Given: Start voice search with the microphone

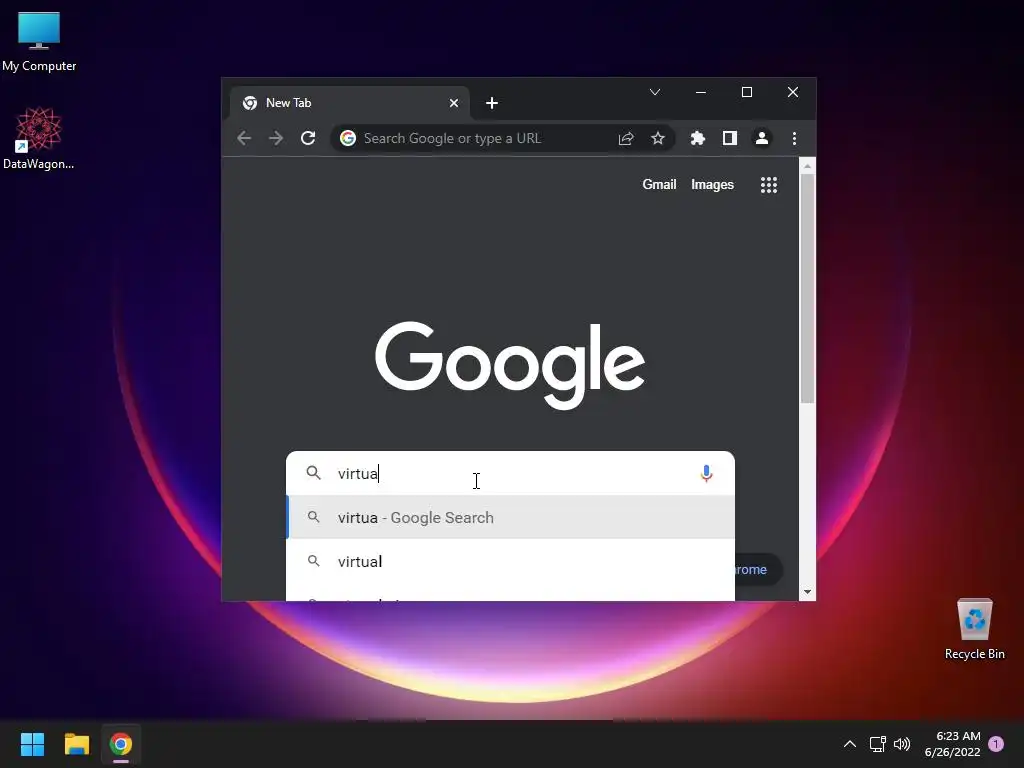Looking at the screenshot, I should coord(706,473).
